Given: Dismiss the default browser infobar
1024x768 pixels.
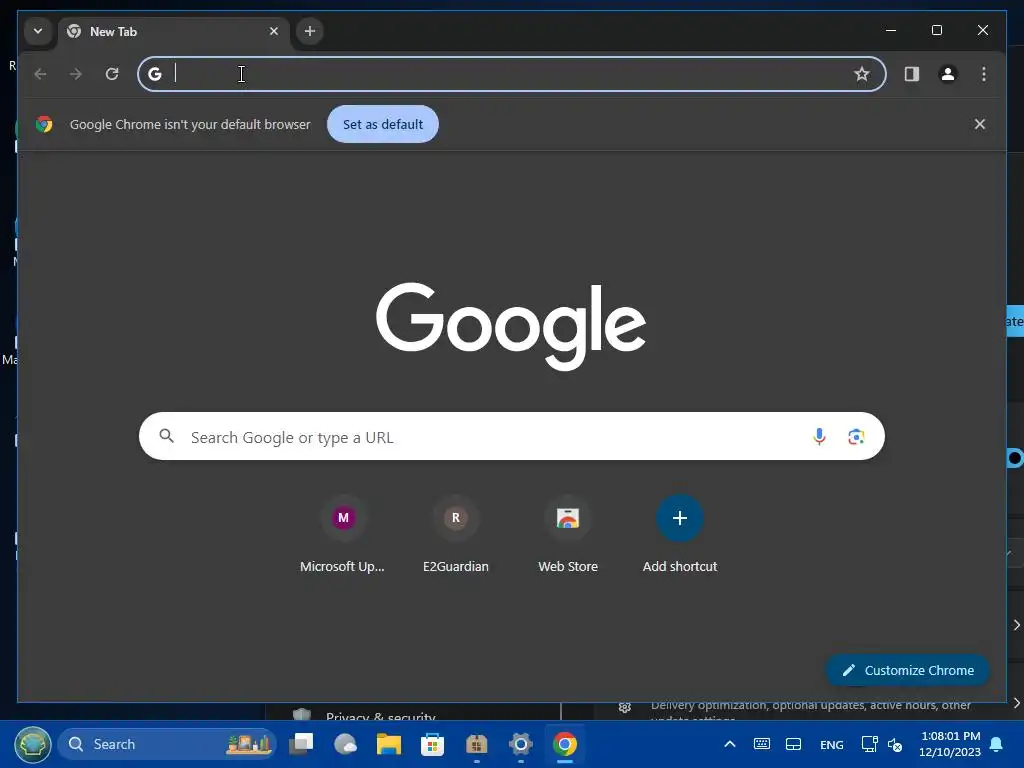Looking at the screenshot, I should 980,124.
